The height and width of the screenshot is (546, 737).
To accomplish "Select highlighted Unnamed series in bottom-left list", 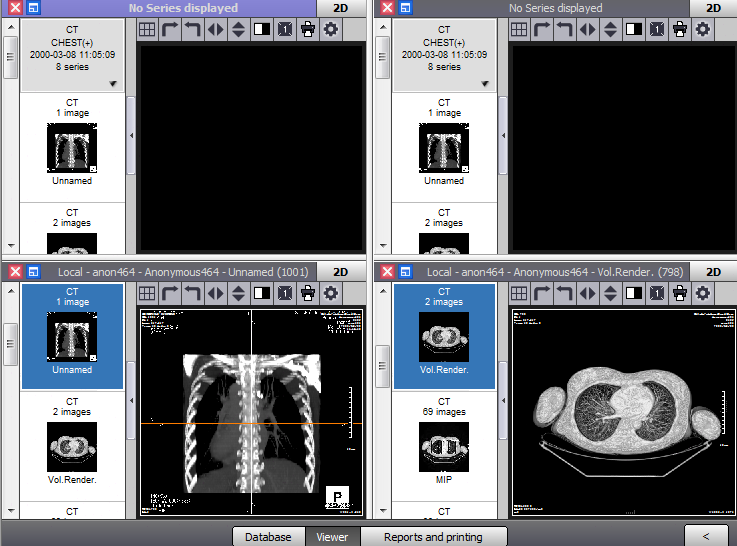I will (72, 336).
